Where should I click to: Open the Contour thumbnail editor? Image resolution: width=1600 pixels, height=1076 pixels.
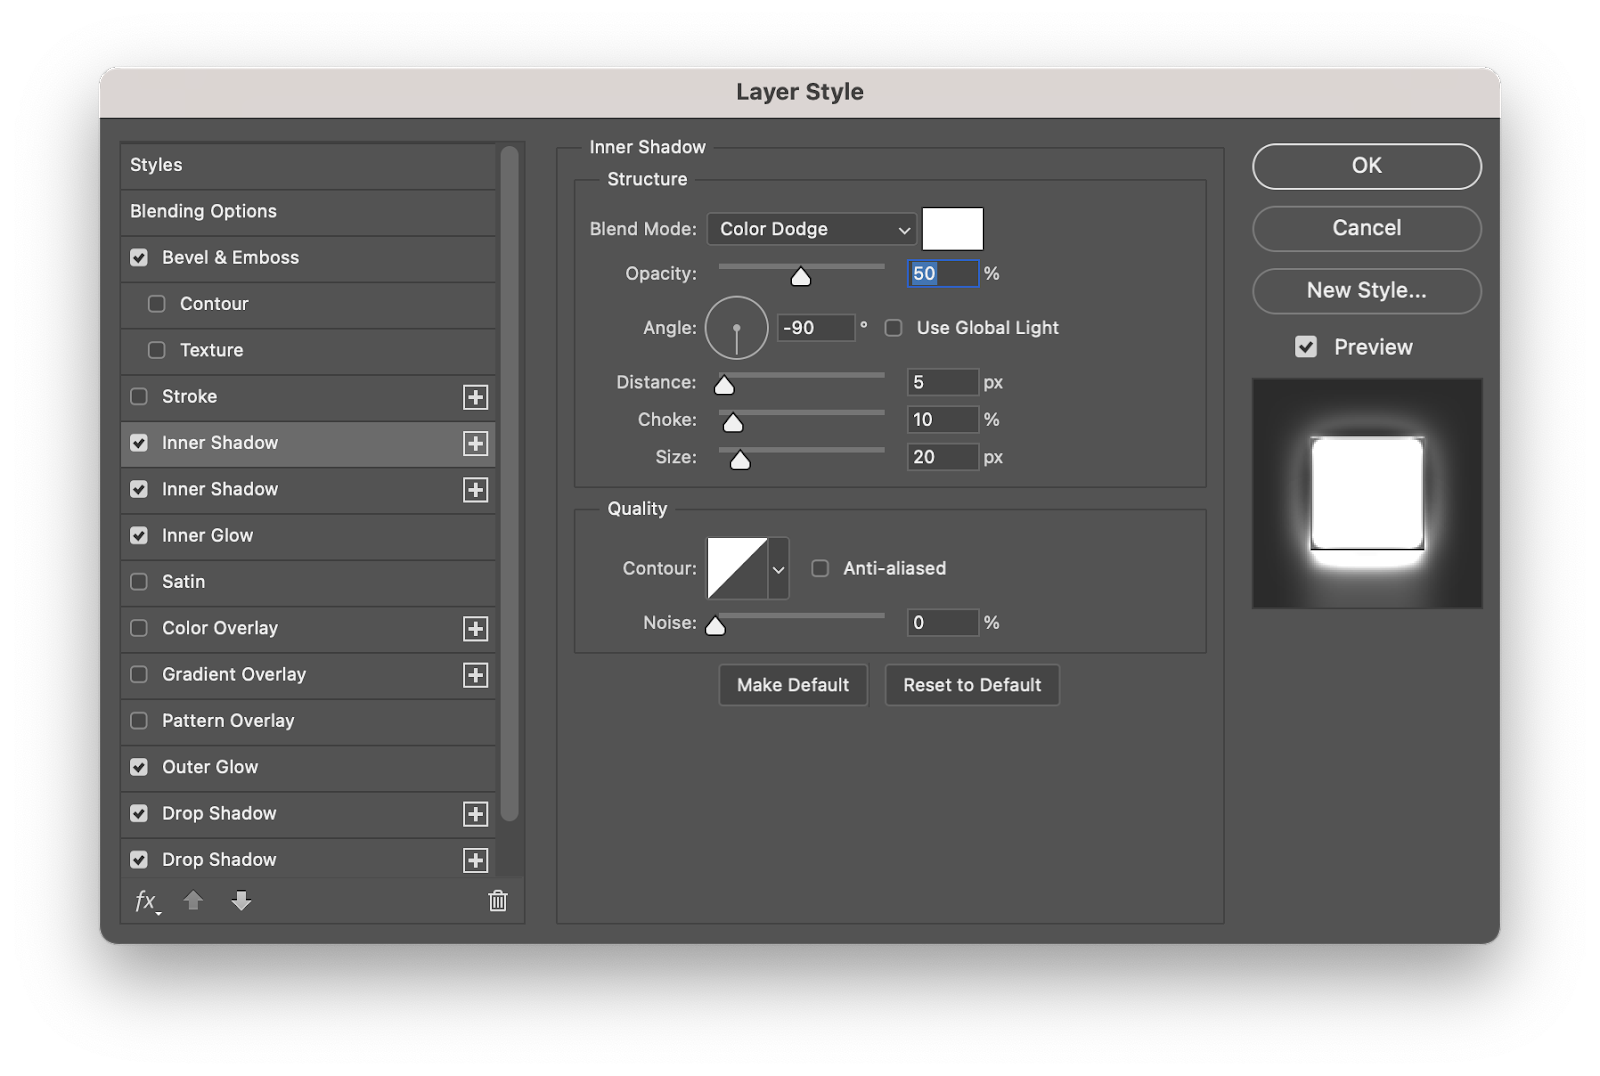point(737,568)
